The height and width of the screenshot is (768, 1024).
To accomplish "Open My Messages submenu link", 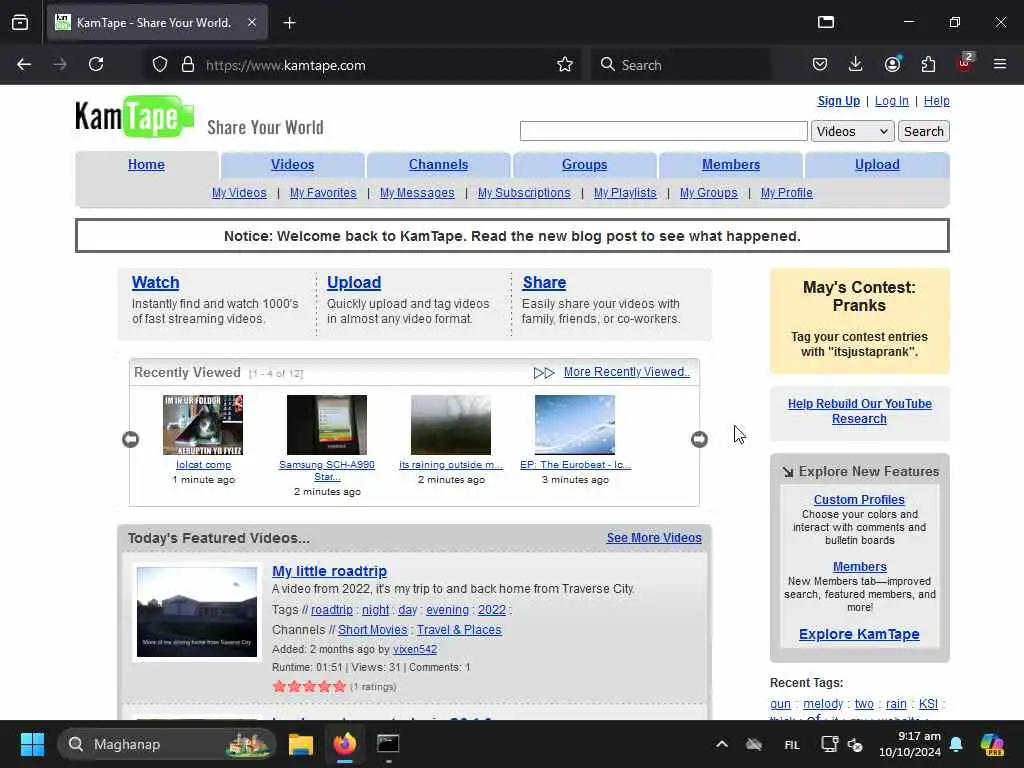I will point(417,193).
